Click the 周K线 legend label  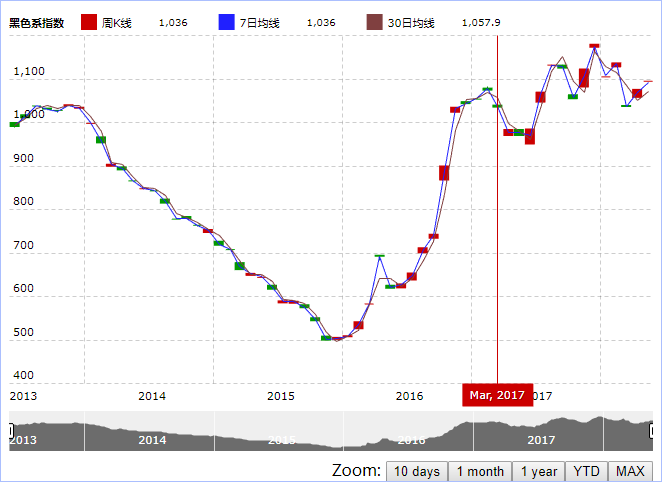coord(115,22)
